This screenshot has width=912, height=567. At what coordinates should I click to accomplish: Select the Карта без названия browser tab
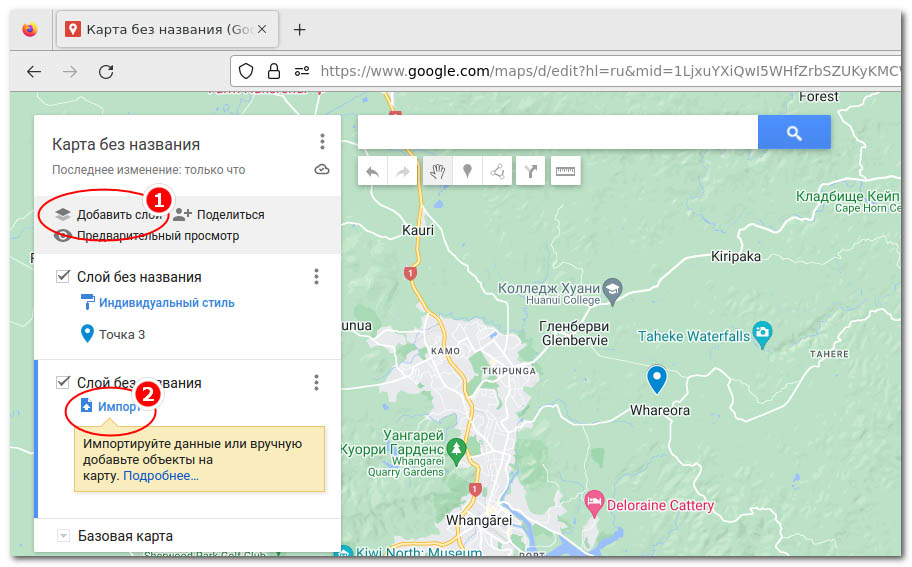point(168,29)
